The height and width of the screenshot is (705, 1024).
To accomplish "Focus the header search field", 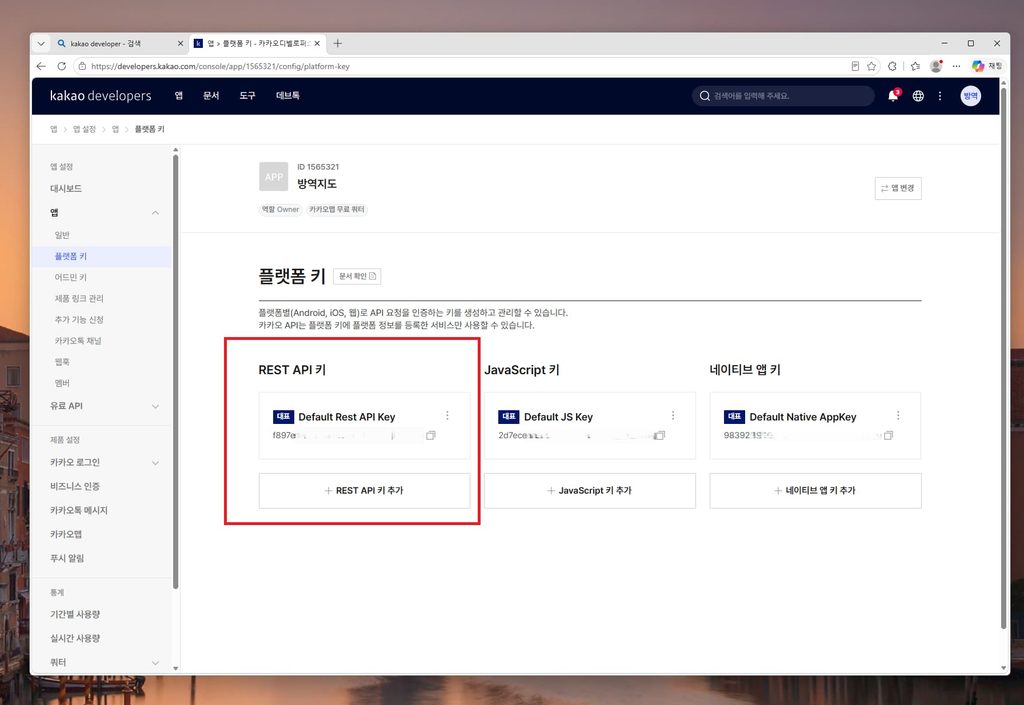I will pos(783,96).
